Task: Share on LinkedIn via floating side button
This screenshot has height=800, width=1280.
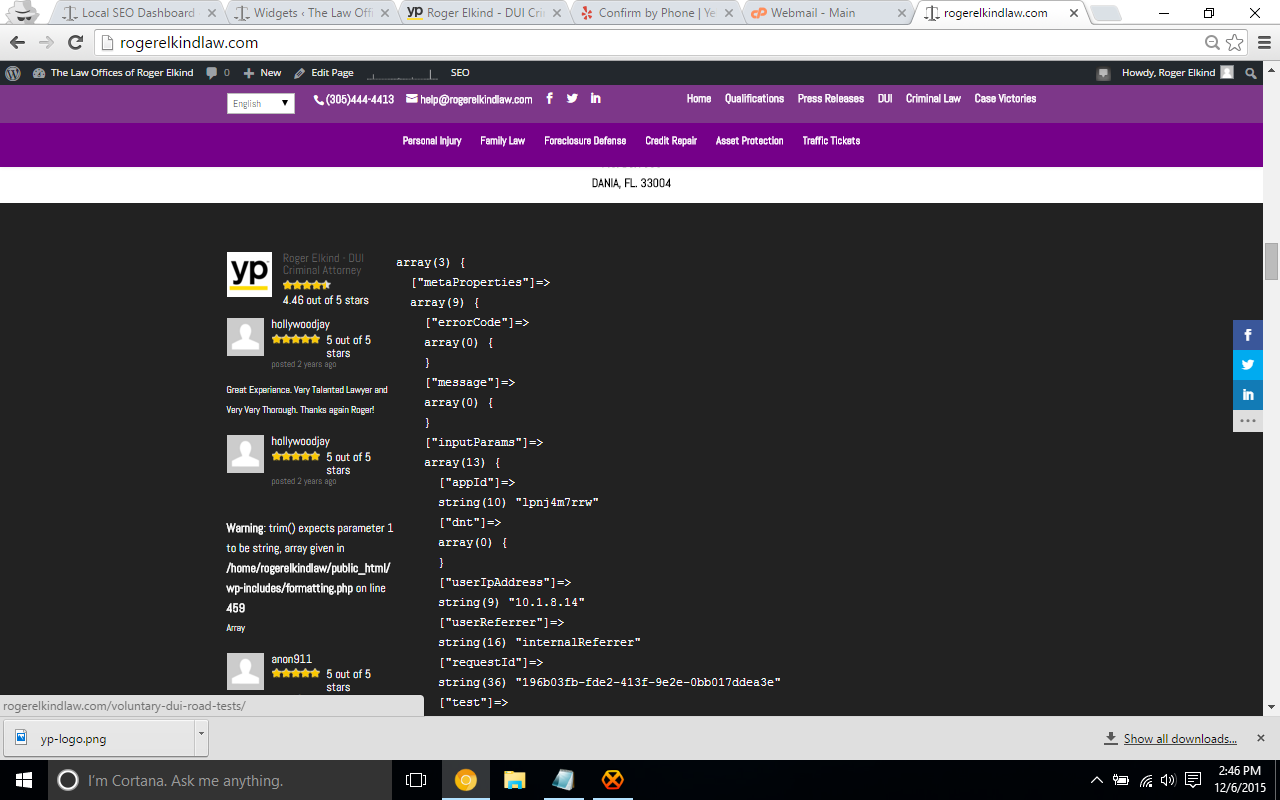Action: [1248, 395]
